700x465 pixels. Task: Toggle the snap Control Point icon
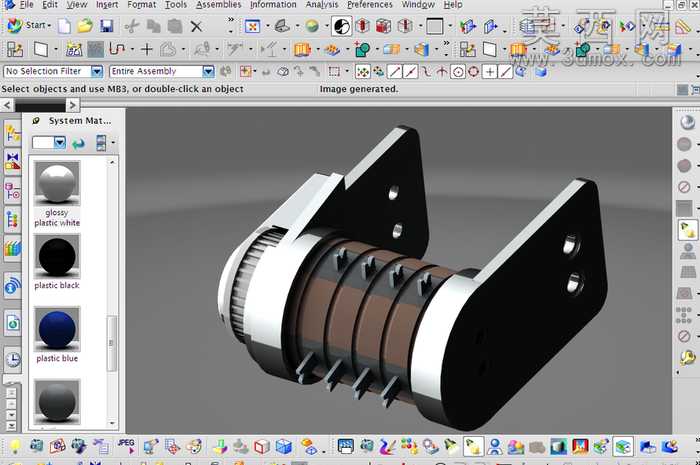(426, 71)
